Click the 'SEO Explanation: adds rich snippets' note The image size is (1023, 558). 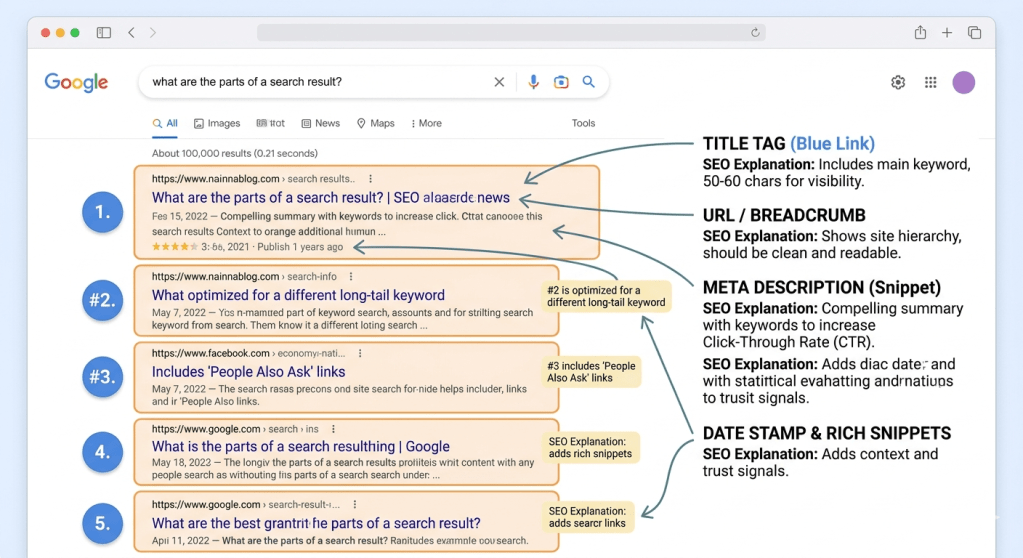click(x=590, y=448)
